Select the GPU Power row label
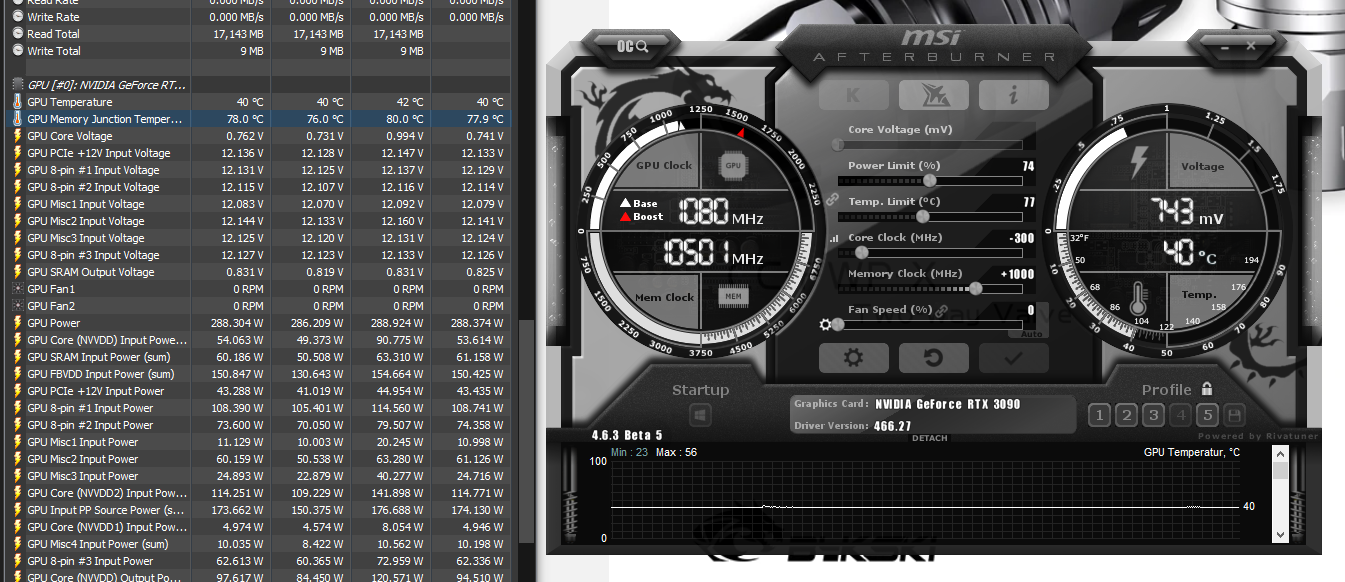The image size is (1345, 582). 54,323
